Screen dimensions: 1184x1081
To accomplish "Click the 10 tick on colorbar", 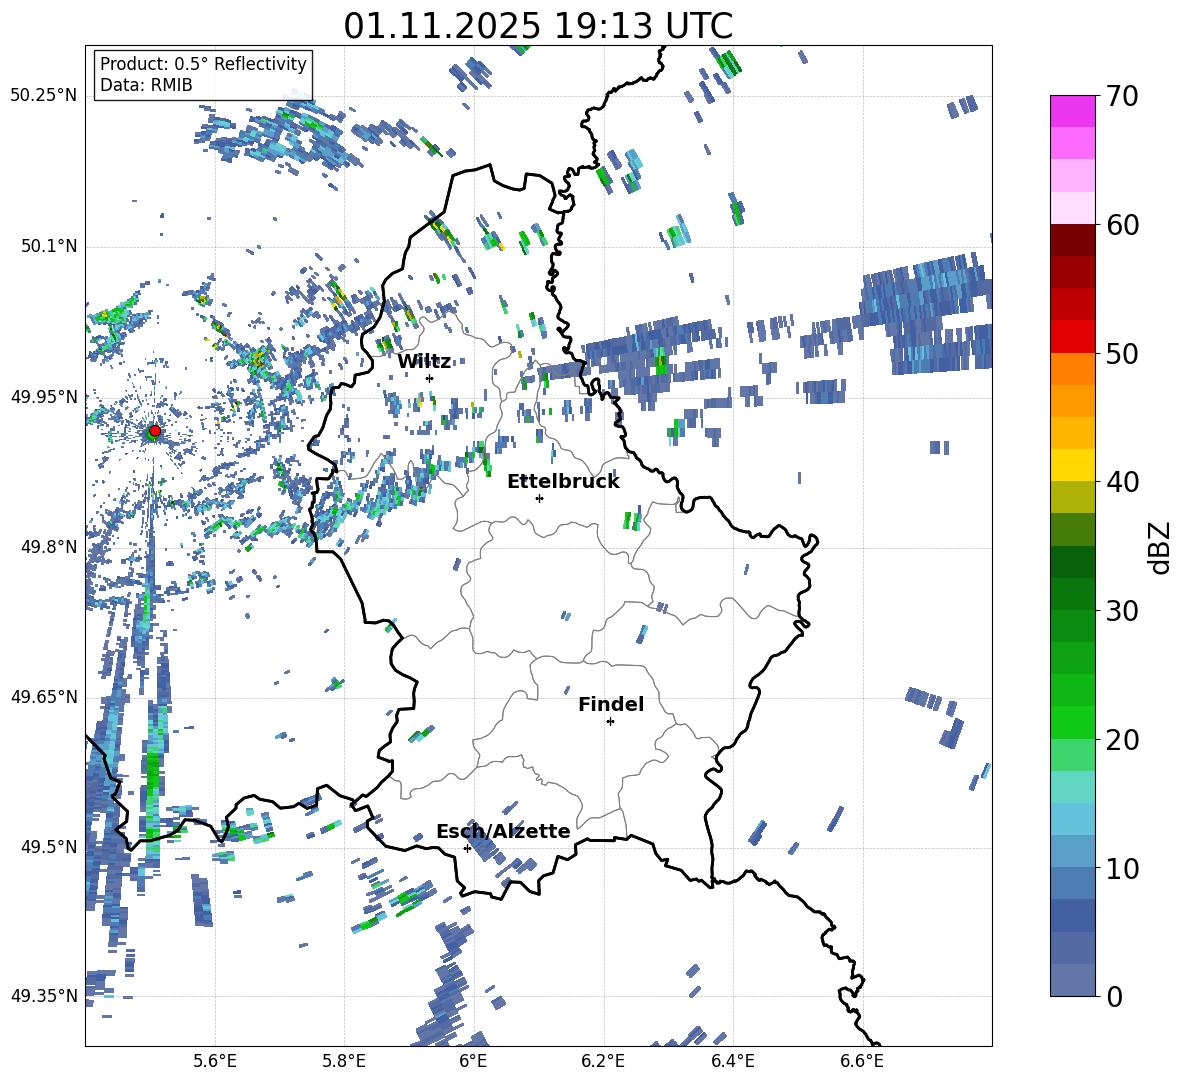I will pyautogui.click(x=1122, y=868).
